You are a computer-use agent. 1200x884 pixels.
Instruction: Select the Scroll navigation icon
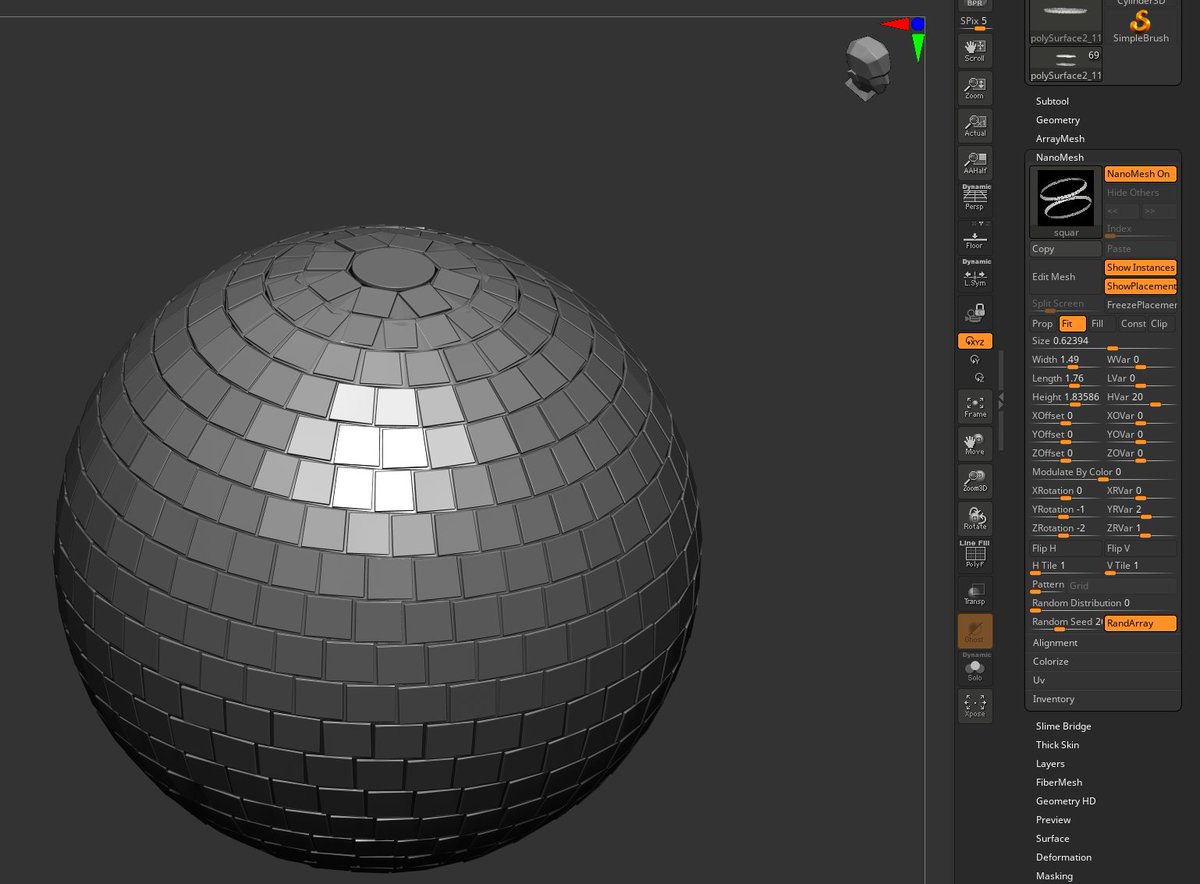coord(974,50)
